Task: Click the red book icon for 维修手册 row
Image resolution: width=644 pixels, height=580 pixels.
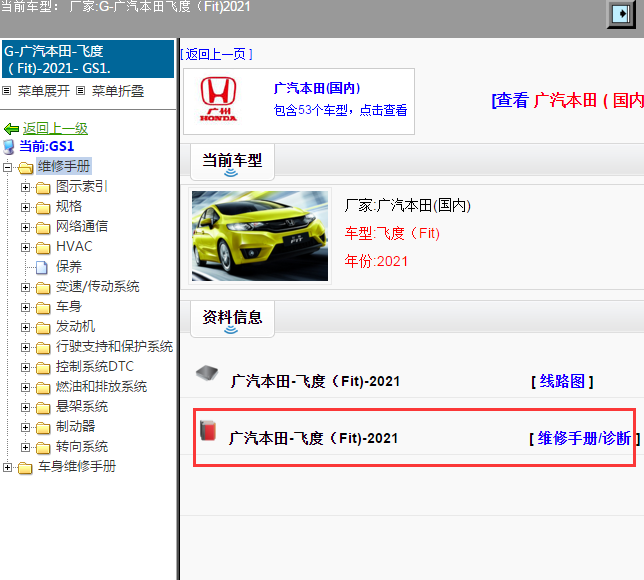Action: point(208,430)
